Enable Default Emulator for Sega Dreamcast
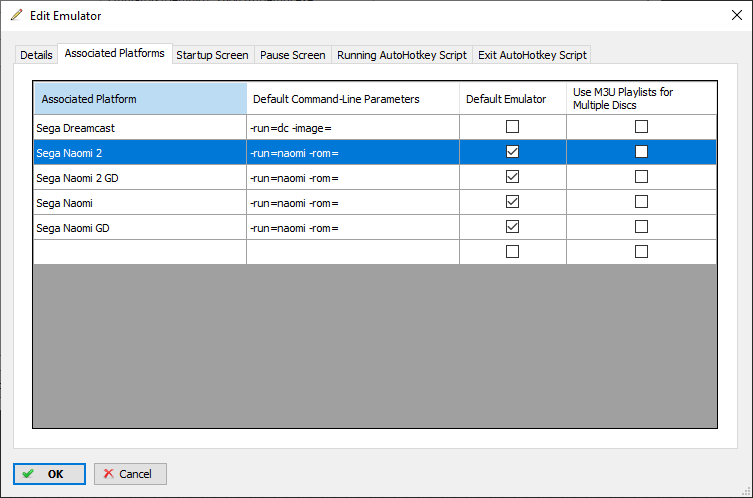Viewport: 753px width, 498px height. [512, 127]
